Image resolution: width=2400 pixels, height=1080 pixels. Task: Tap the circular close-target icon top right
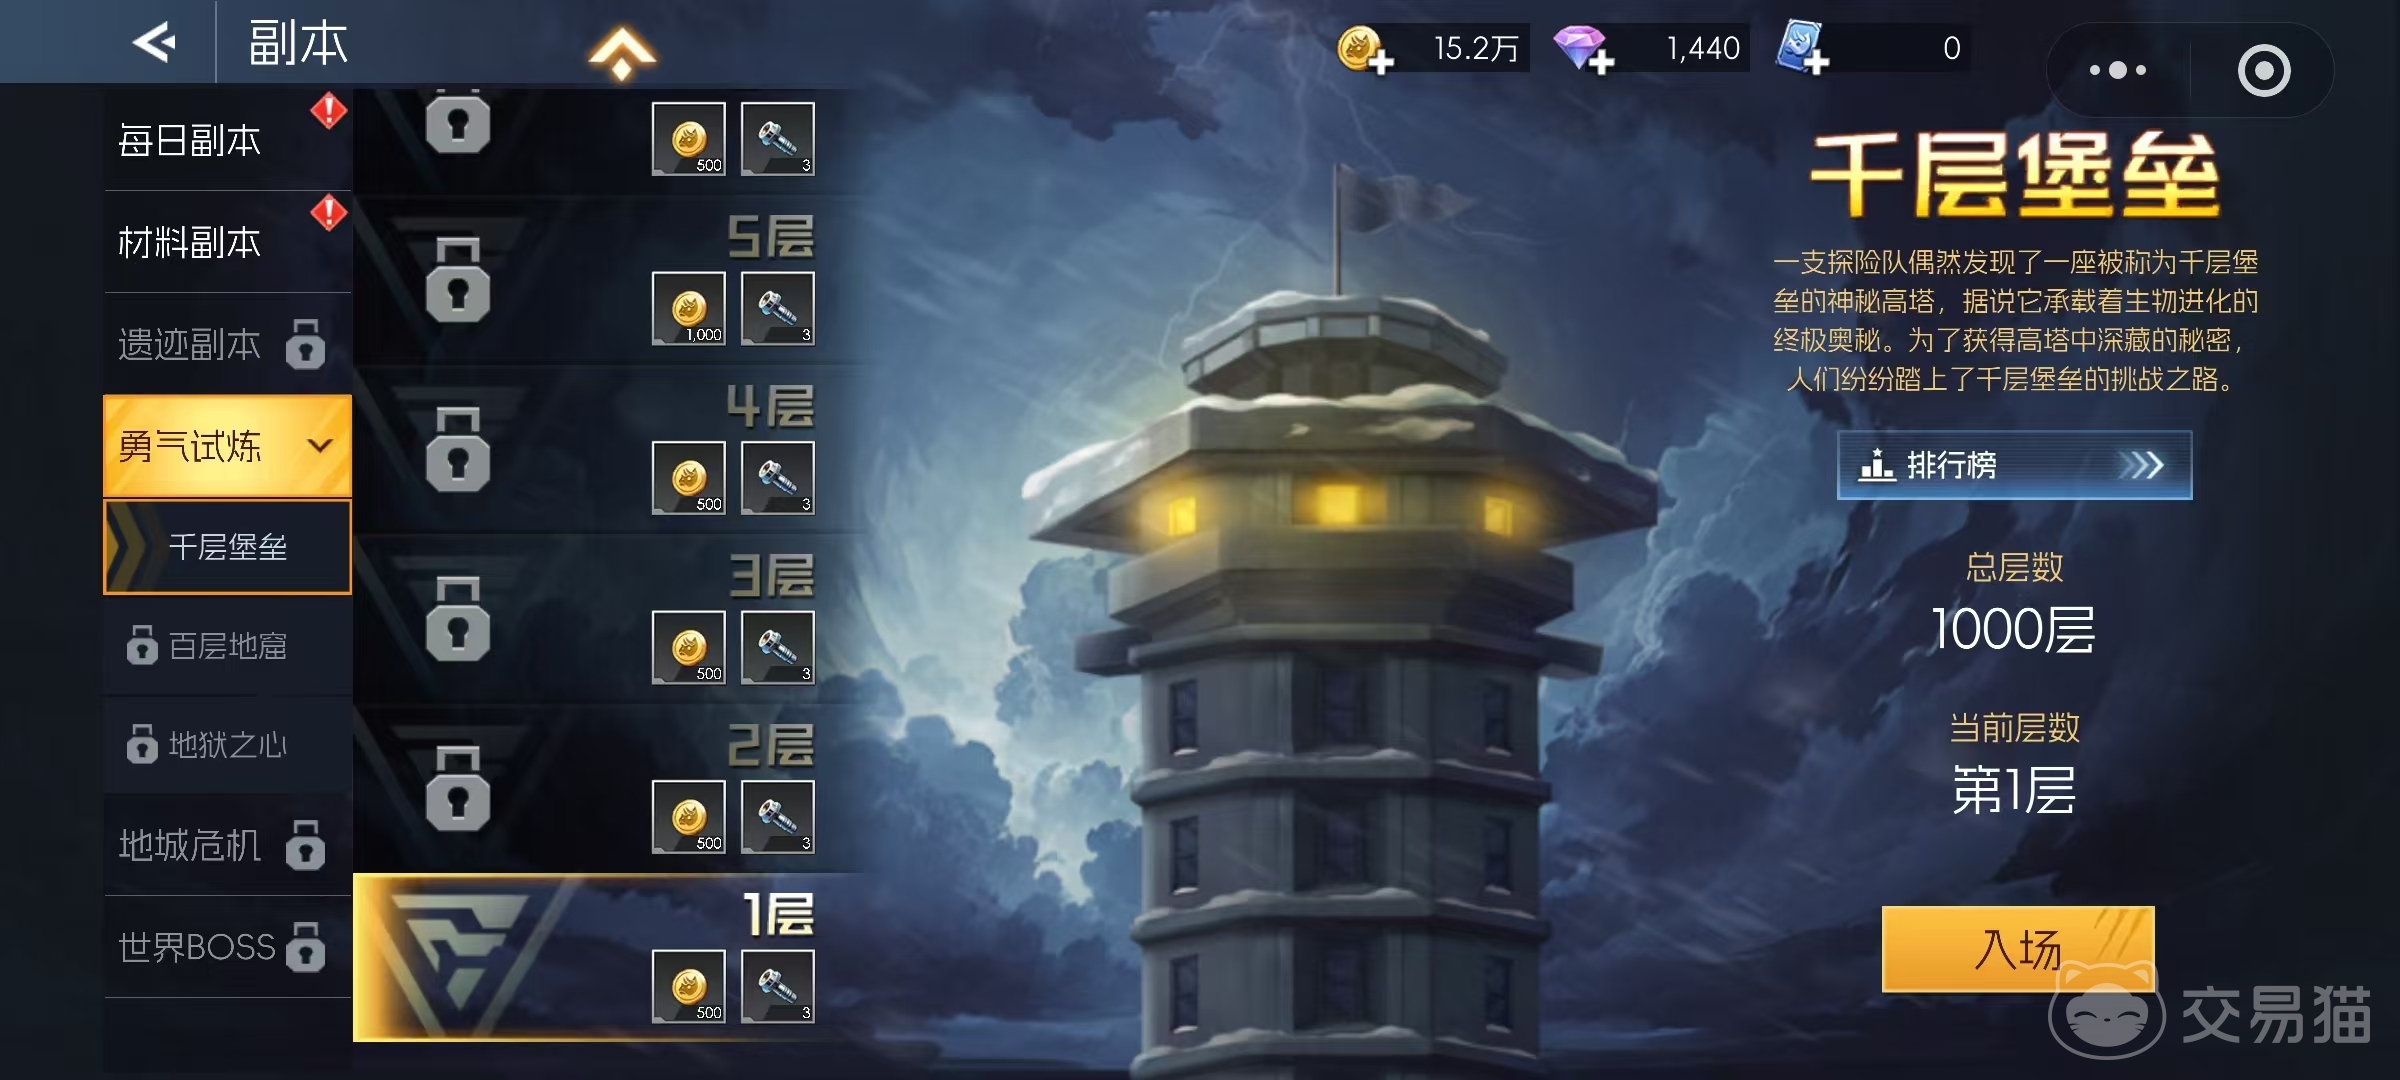click(x=2264, y=70)
